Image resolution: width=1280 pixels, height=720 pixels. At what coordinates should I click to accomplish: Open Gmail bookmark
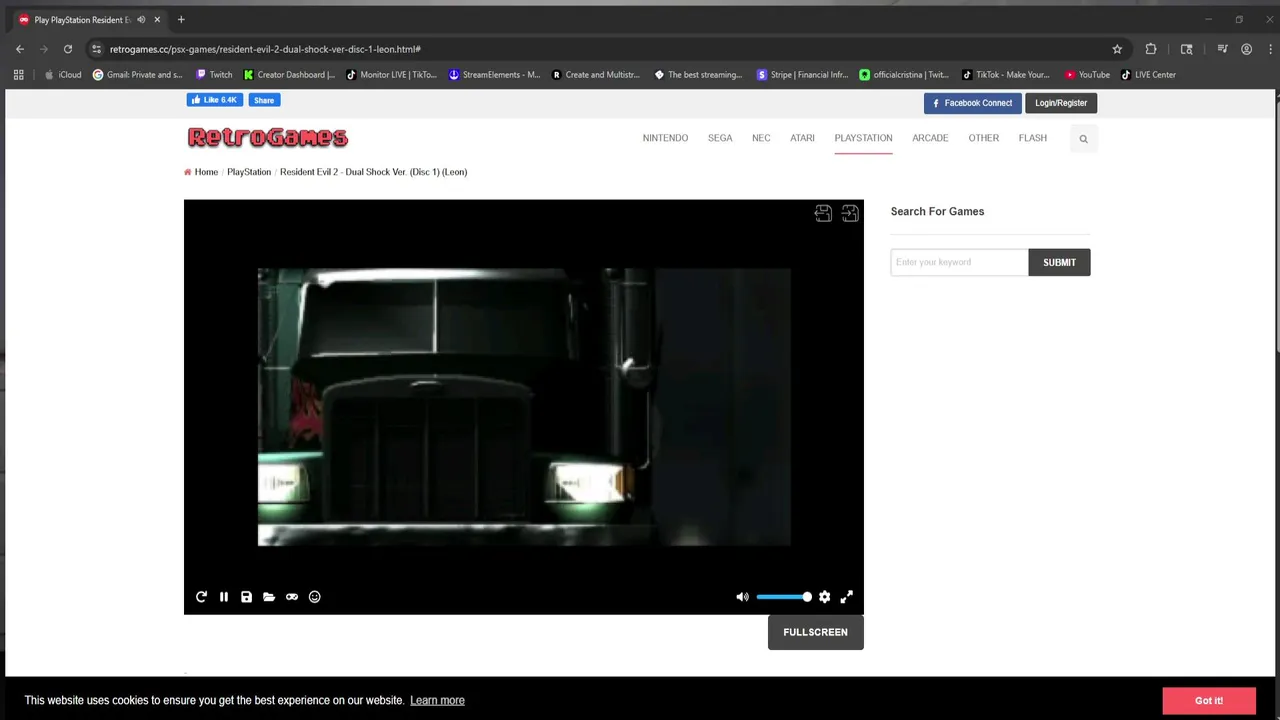138,75
